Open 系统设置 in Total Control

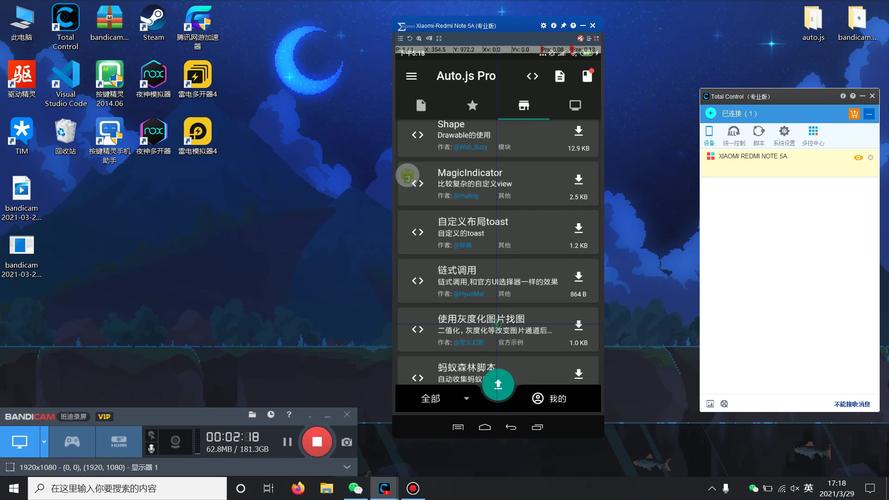784,135
